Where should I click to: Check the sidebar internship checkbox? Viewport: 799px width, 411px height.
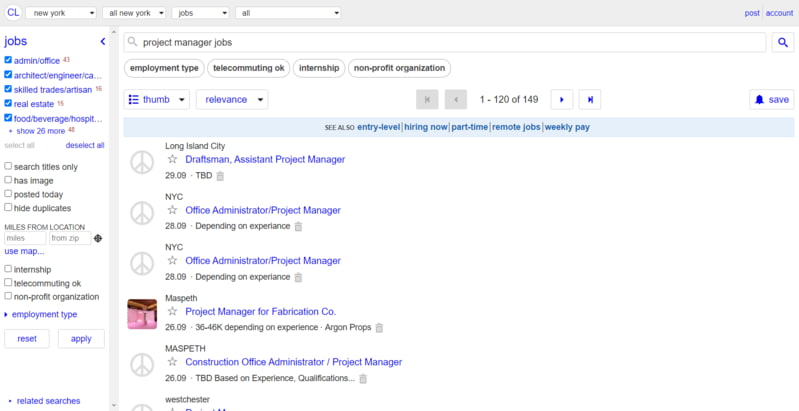[x=8, y=268]
